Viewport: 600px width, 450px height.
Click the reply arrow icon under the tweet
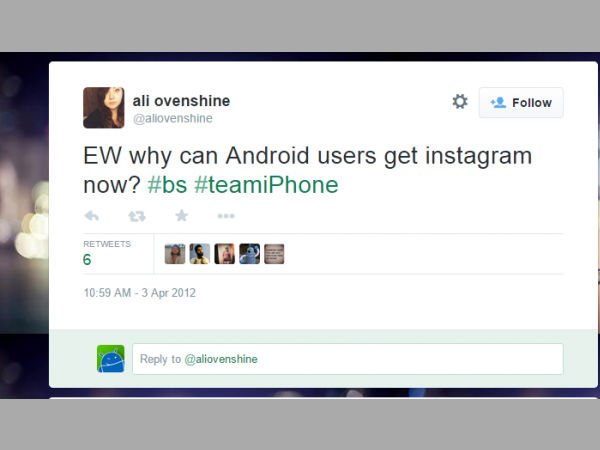coord(91,216)
